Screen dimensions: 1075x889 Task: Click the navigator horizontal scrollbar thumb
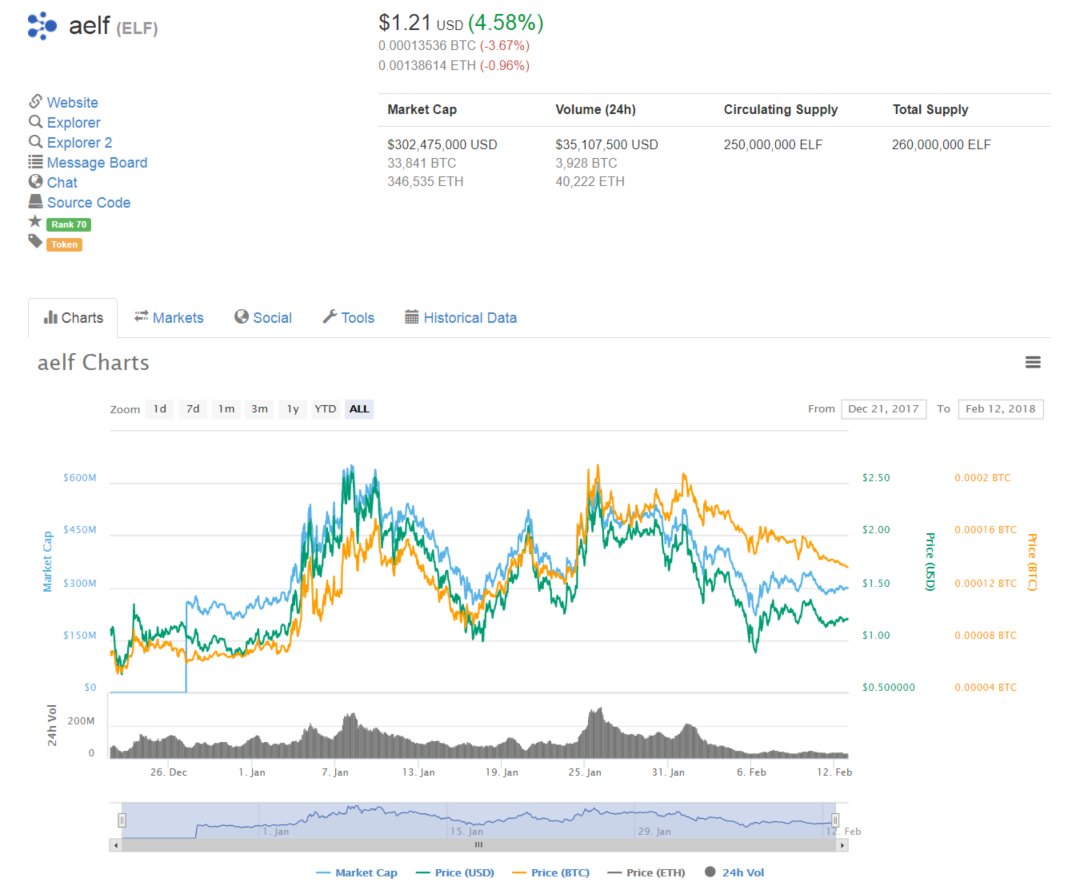[479, 845]
